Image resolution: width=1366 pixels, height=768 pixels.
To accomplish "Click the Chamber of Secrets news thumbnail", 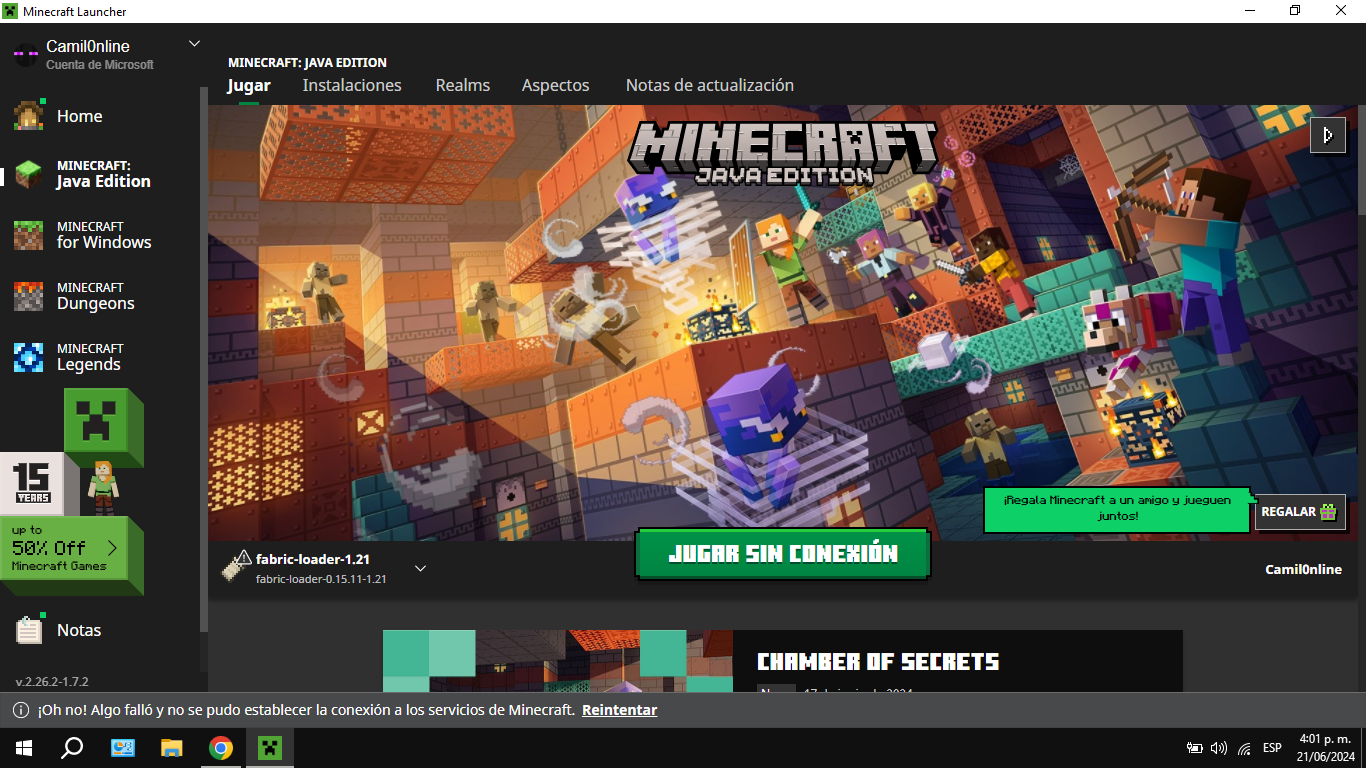I will pos(558,661).
